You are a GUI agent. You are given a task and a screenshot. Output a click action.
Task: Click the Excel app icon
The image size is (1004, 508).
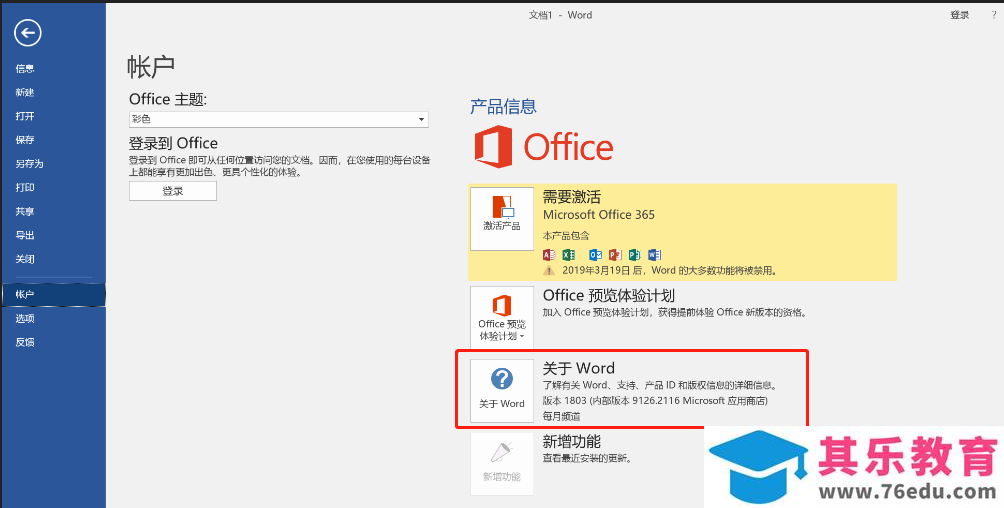(x=569, y=255)
